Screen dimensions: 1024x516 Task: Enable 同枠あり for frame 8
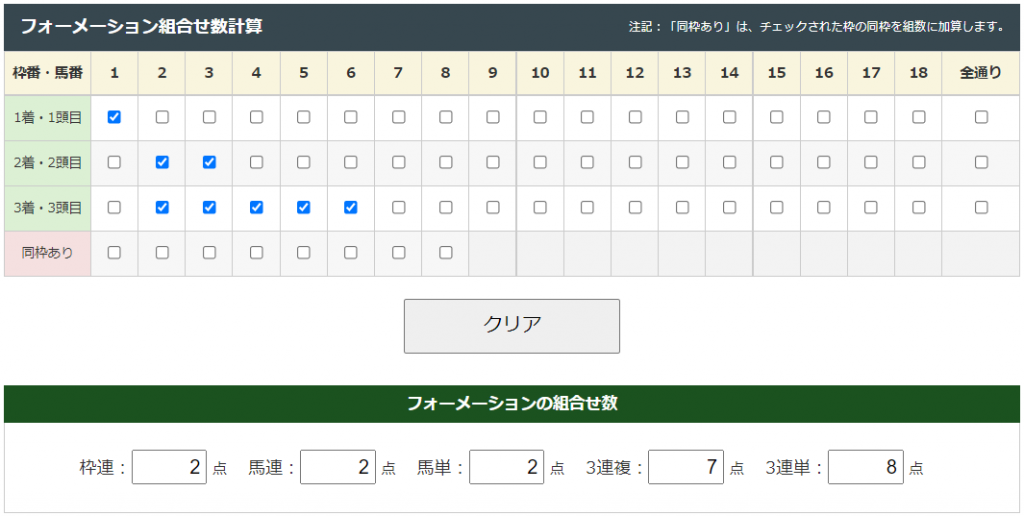tap(446, 253)
